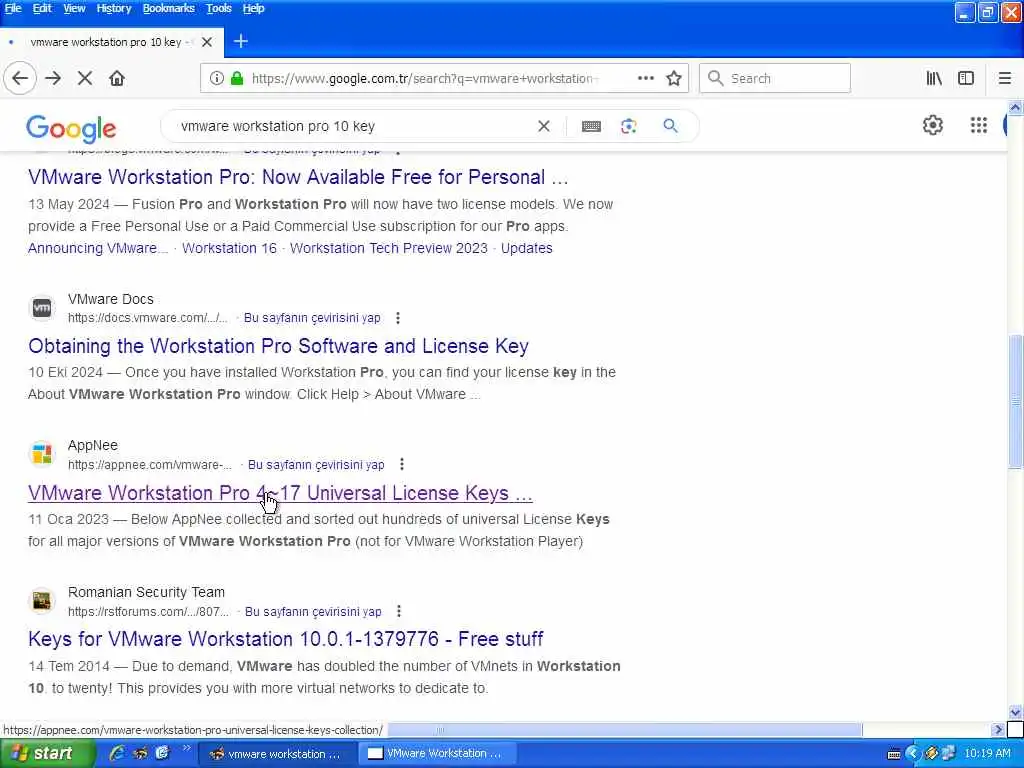
Task: Go to Google home via the logo
Action: pos(71,129)
